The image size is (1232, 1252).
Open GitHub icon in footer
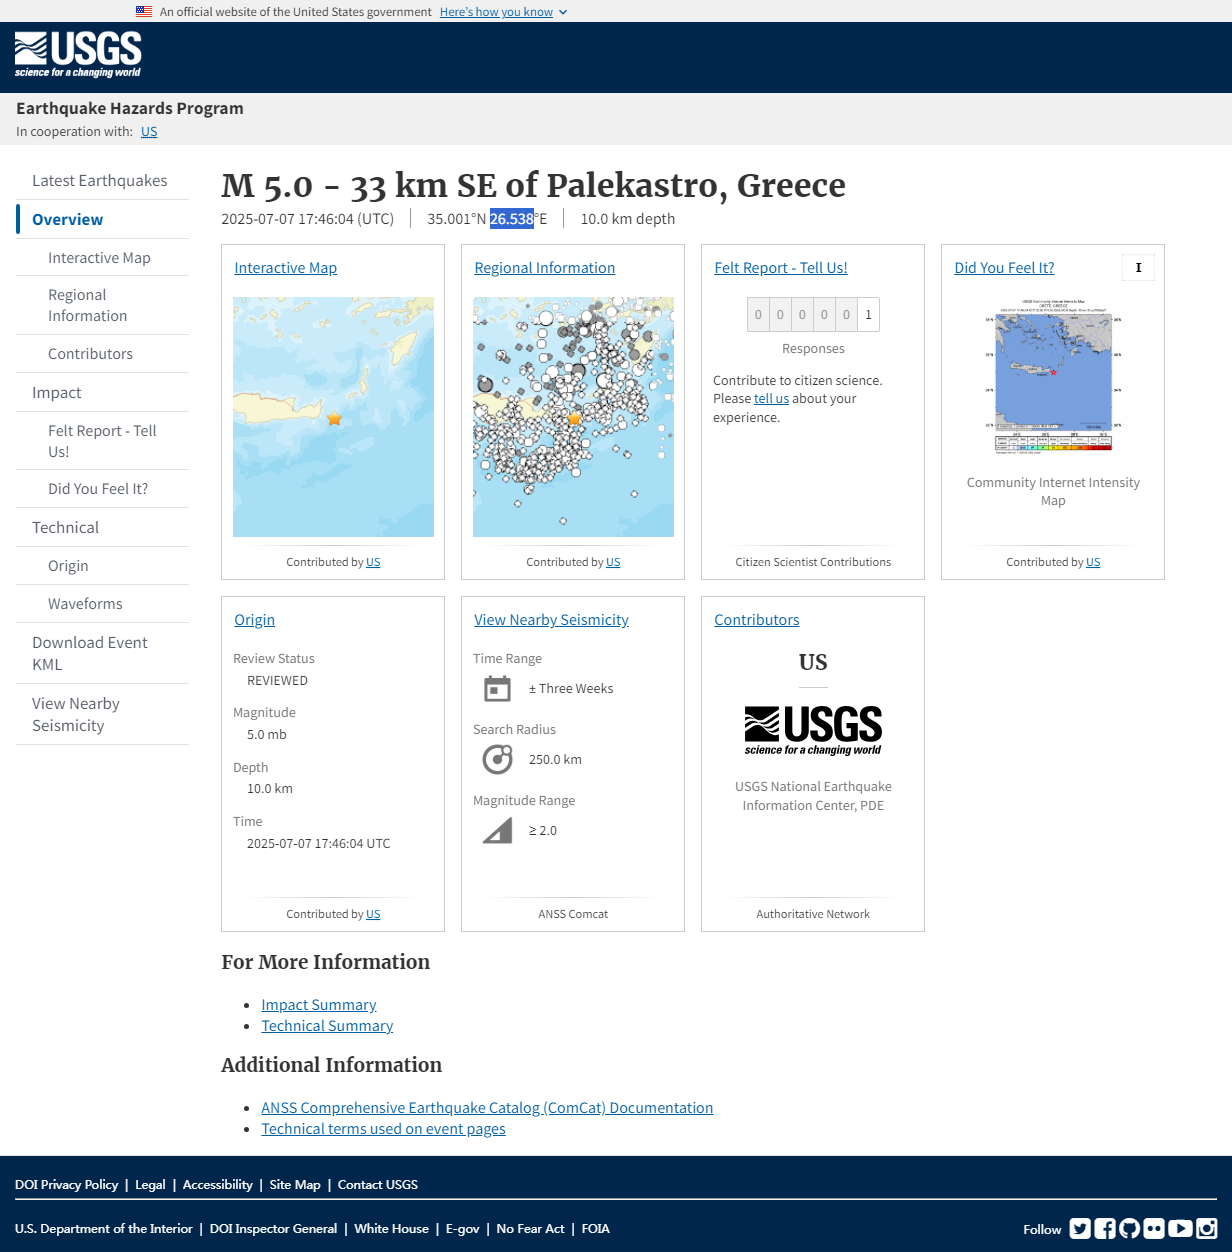click(1130, 1229)
